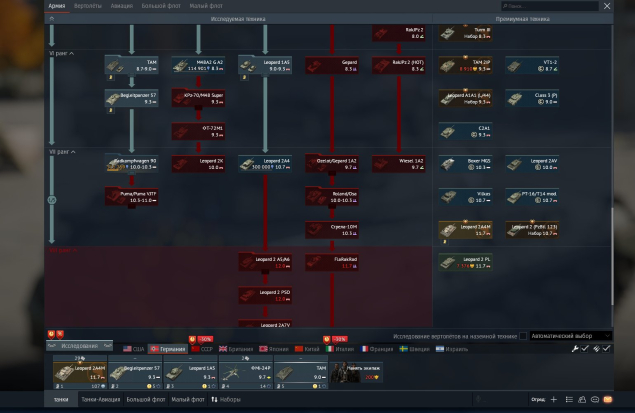The height and width of the screenshot is (413, 635).
Task: Select the locked Gepard vehicle card
Action: (332, 65)
